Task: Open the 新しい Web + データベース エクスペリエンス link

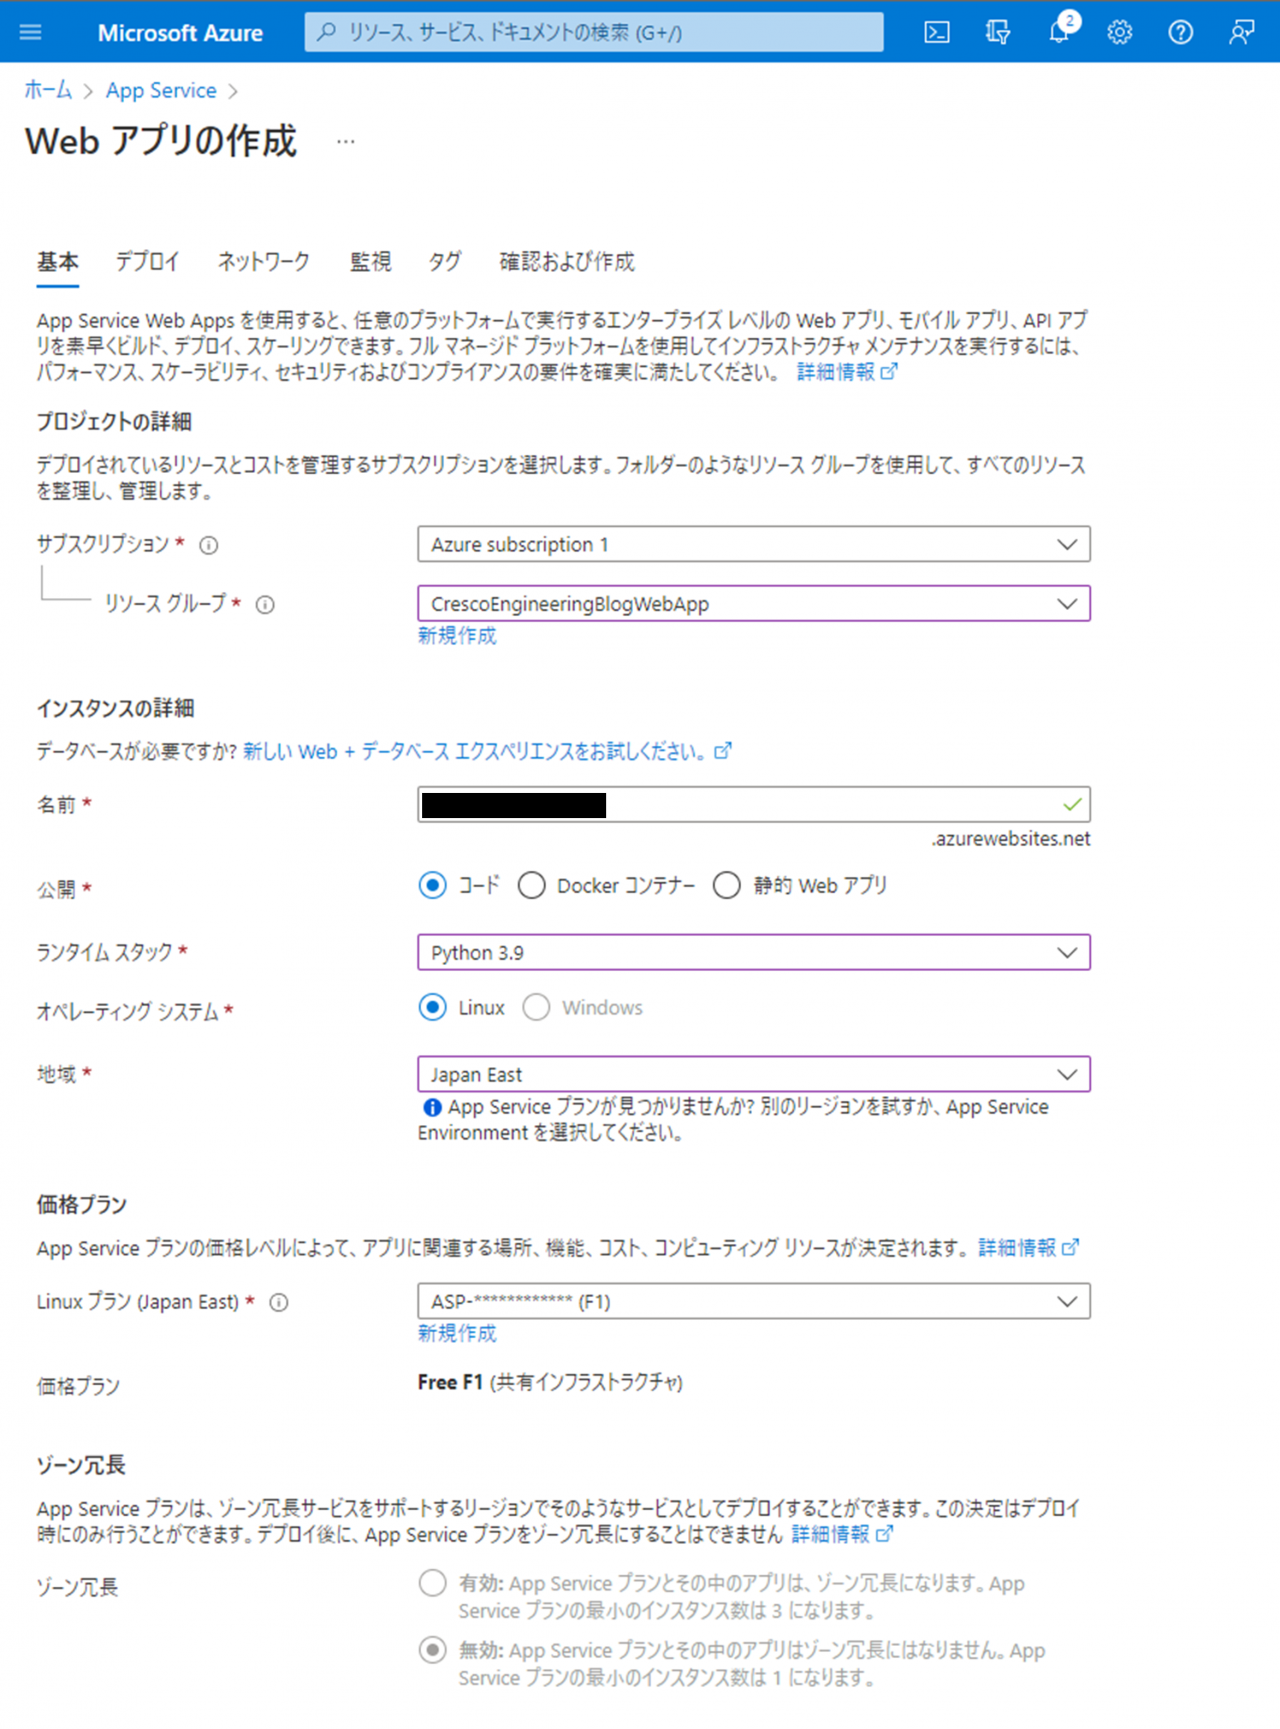Action: 476,752
